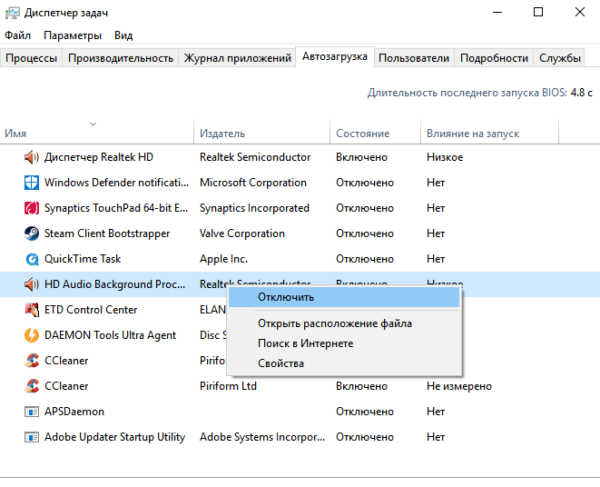The width and height of the screenshot is (600, 487).
Task: Open the Параметры menu
Action: (73, 36)
